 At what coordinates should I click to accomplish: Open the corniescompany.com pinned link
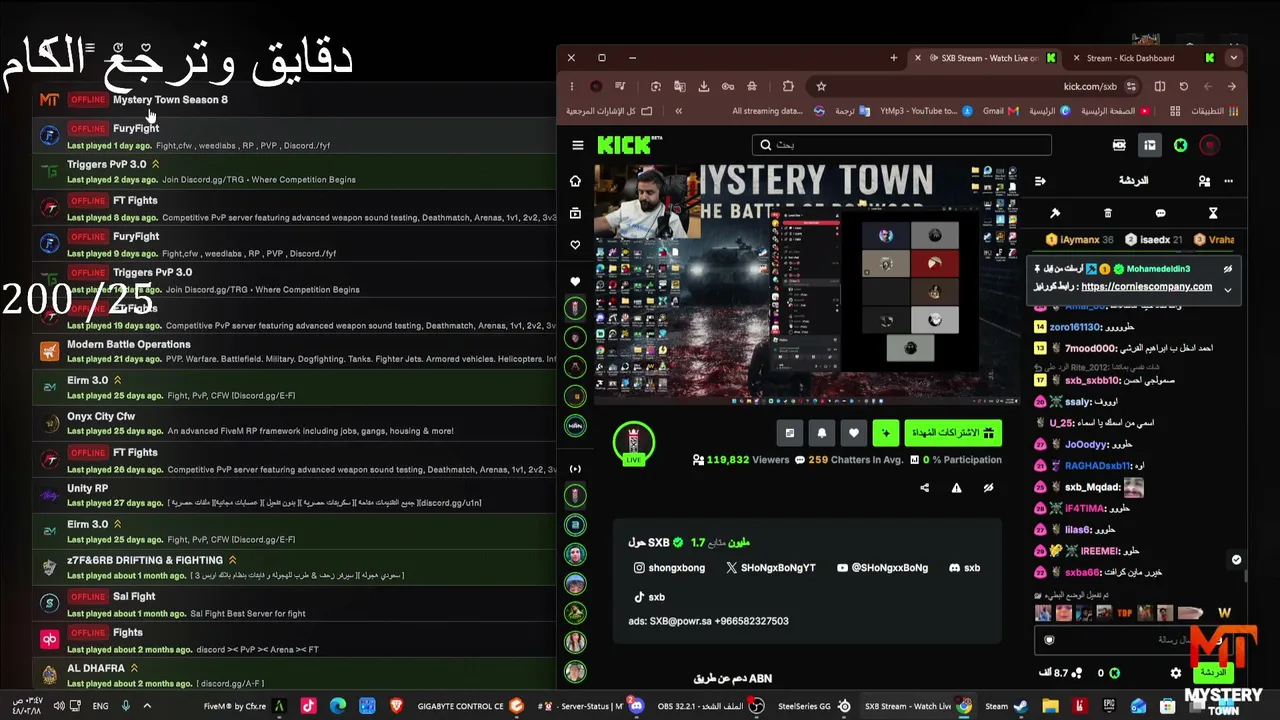click(1146, 287)
